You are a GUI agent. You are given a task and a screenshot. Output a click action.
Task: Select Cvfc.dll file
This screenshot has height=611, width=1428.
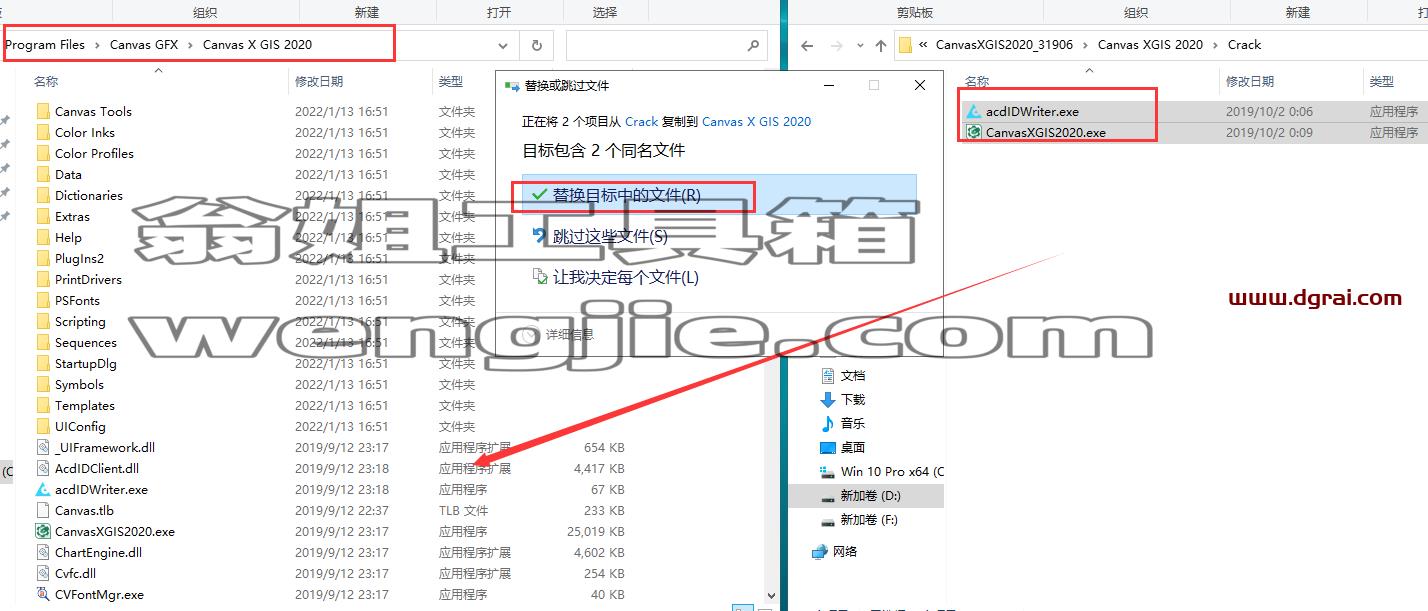tap(75, 573)
